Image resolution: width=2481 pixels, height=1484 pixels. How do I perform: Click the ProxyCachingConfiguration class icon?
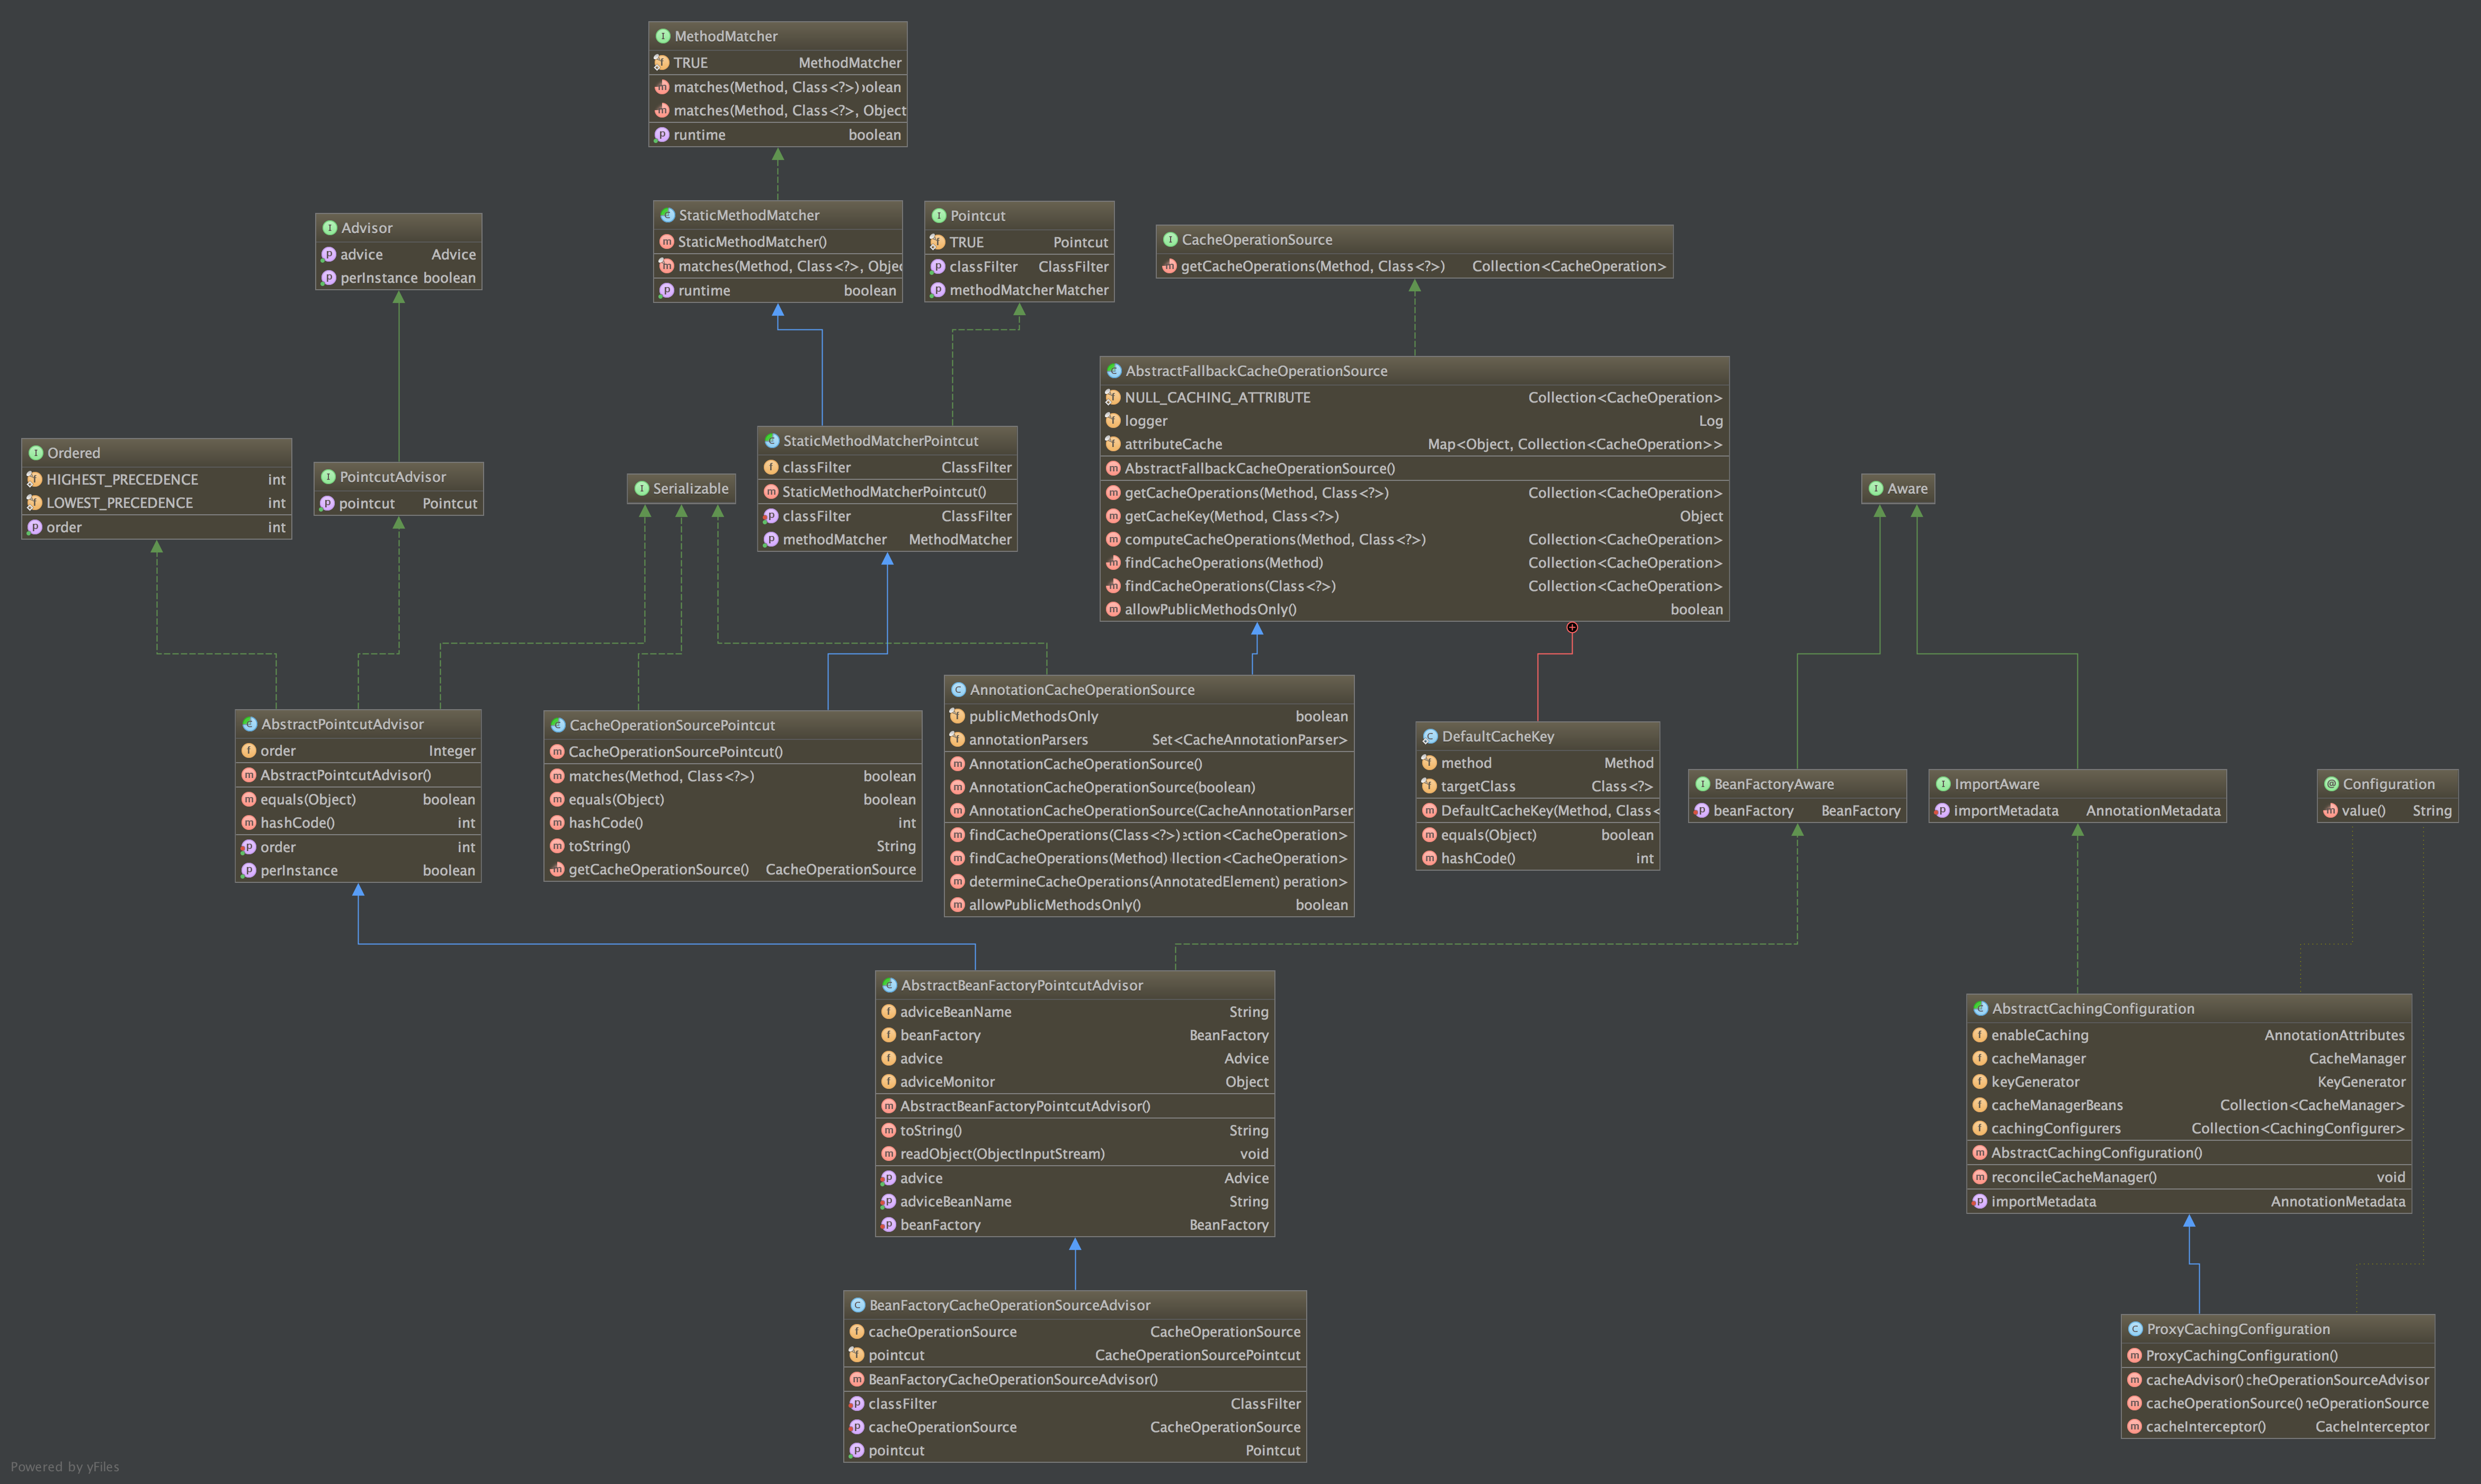click(x=2134, y=1330)
